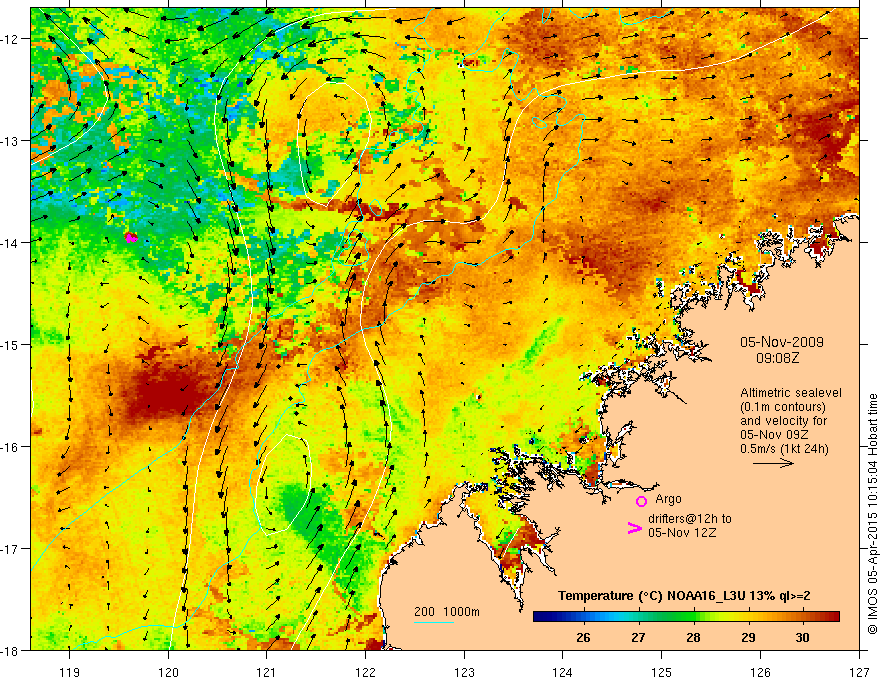
Task: Click the latitude axis label '-12'
Action: coord(10,39)
